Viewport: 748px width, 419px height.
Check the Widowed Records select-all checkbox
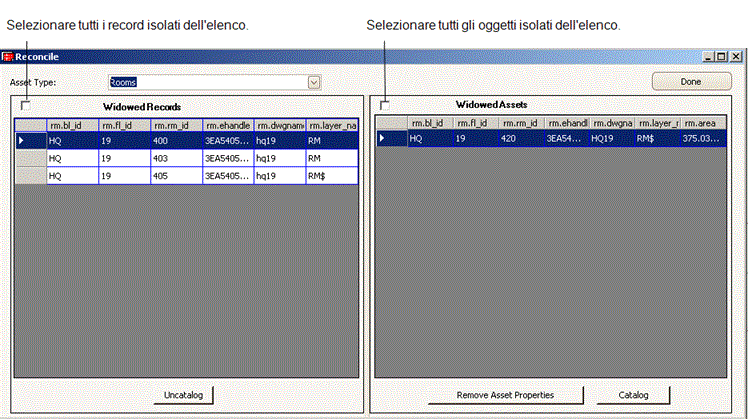26,105
